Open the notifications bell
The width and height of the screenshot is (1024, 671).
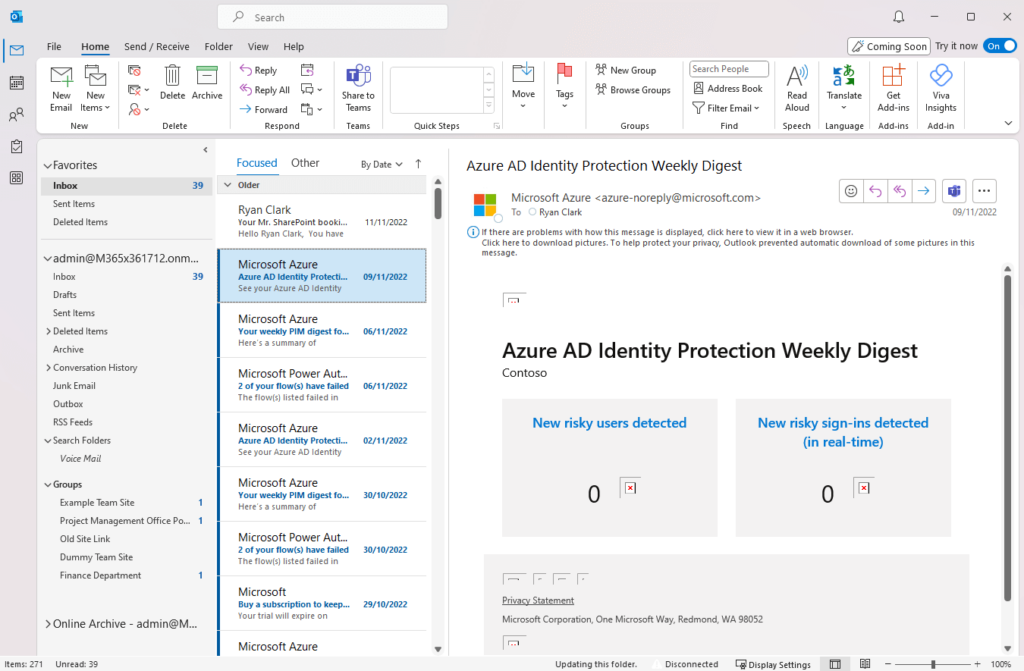tap(899, 17)
